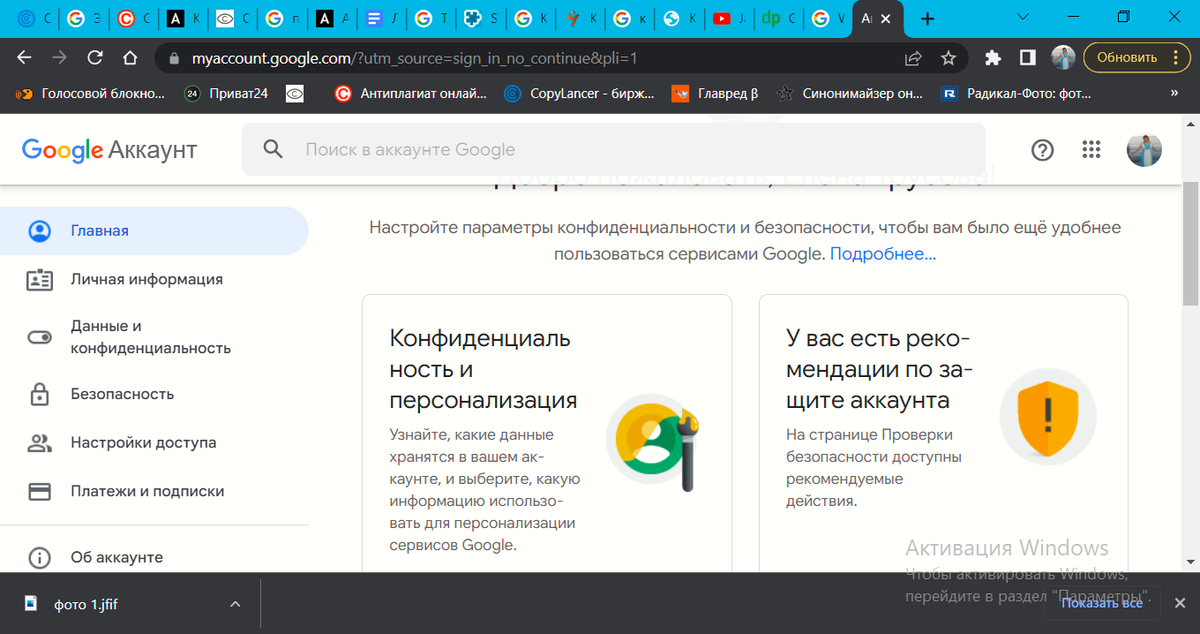Open the Chrome profile avatar in toolbar
The height and width of the screenshot is (634, 1200).
point(1063,58)
